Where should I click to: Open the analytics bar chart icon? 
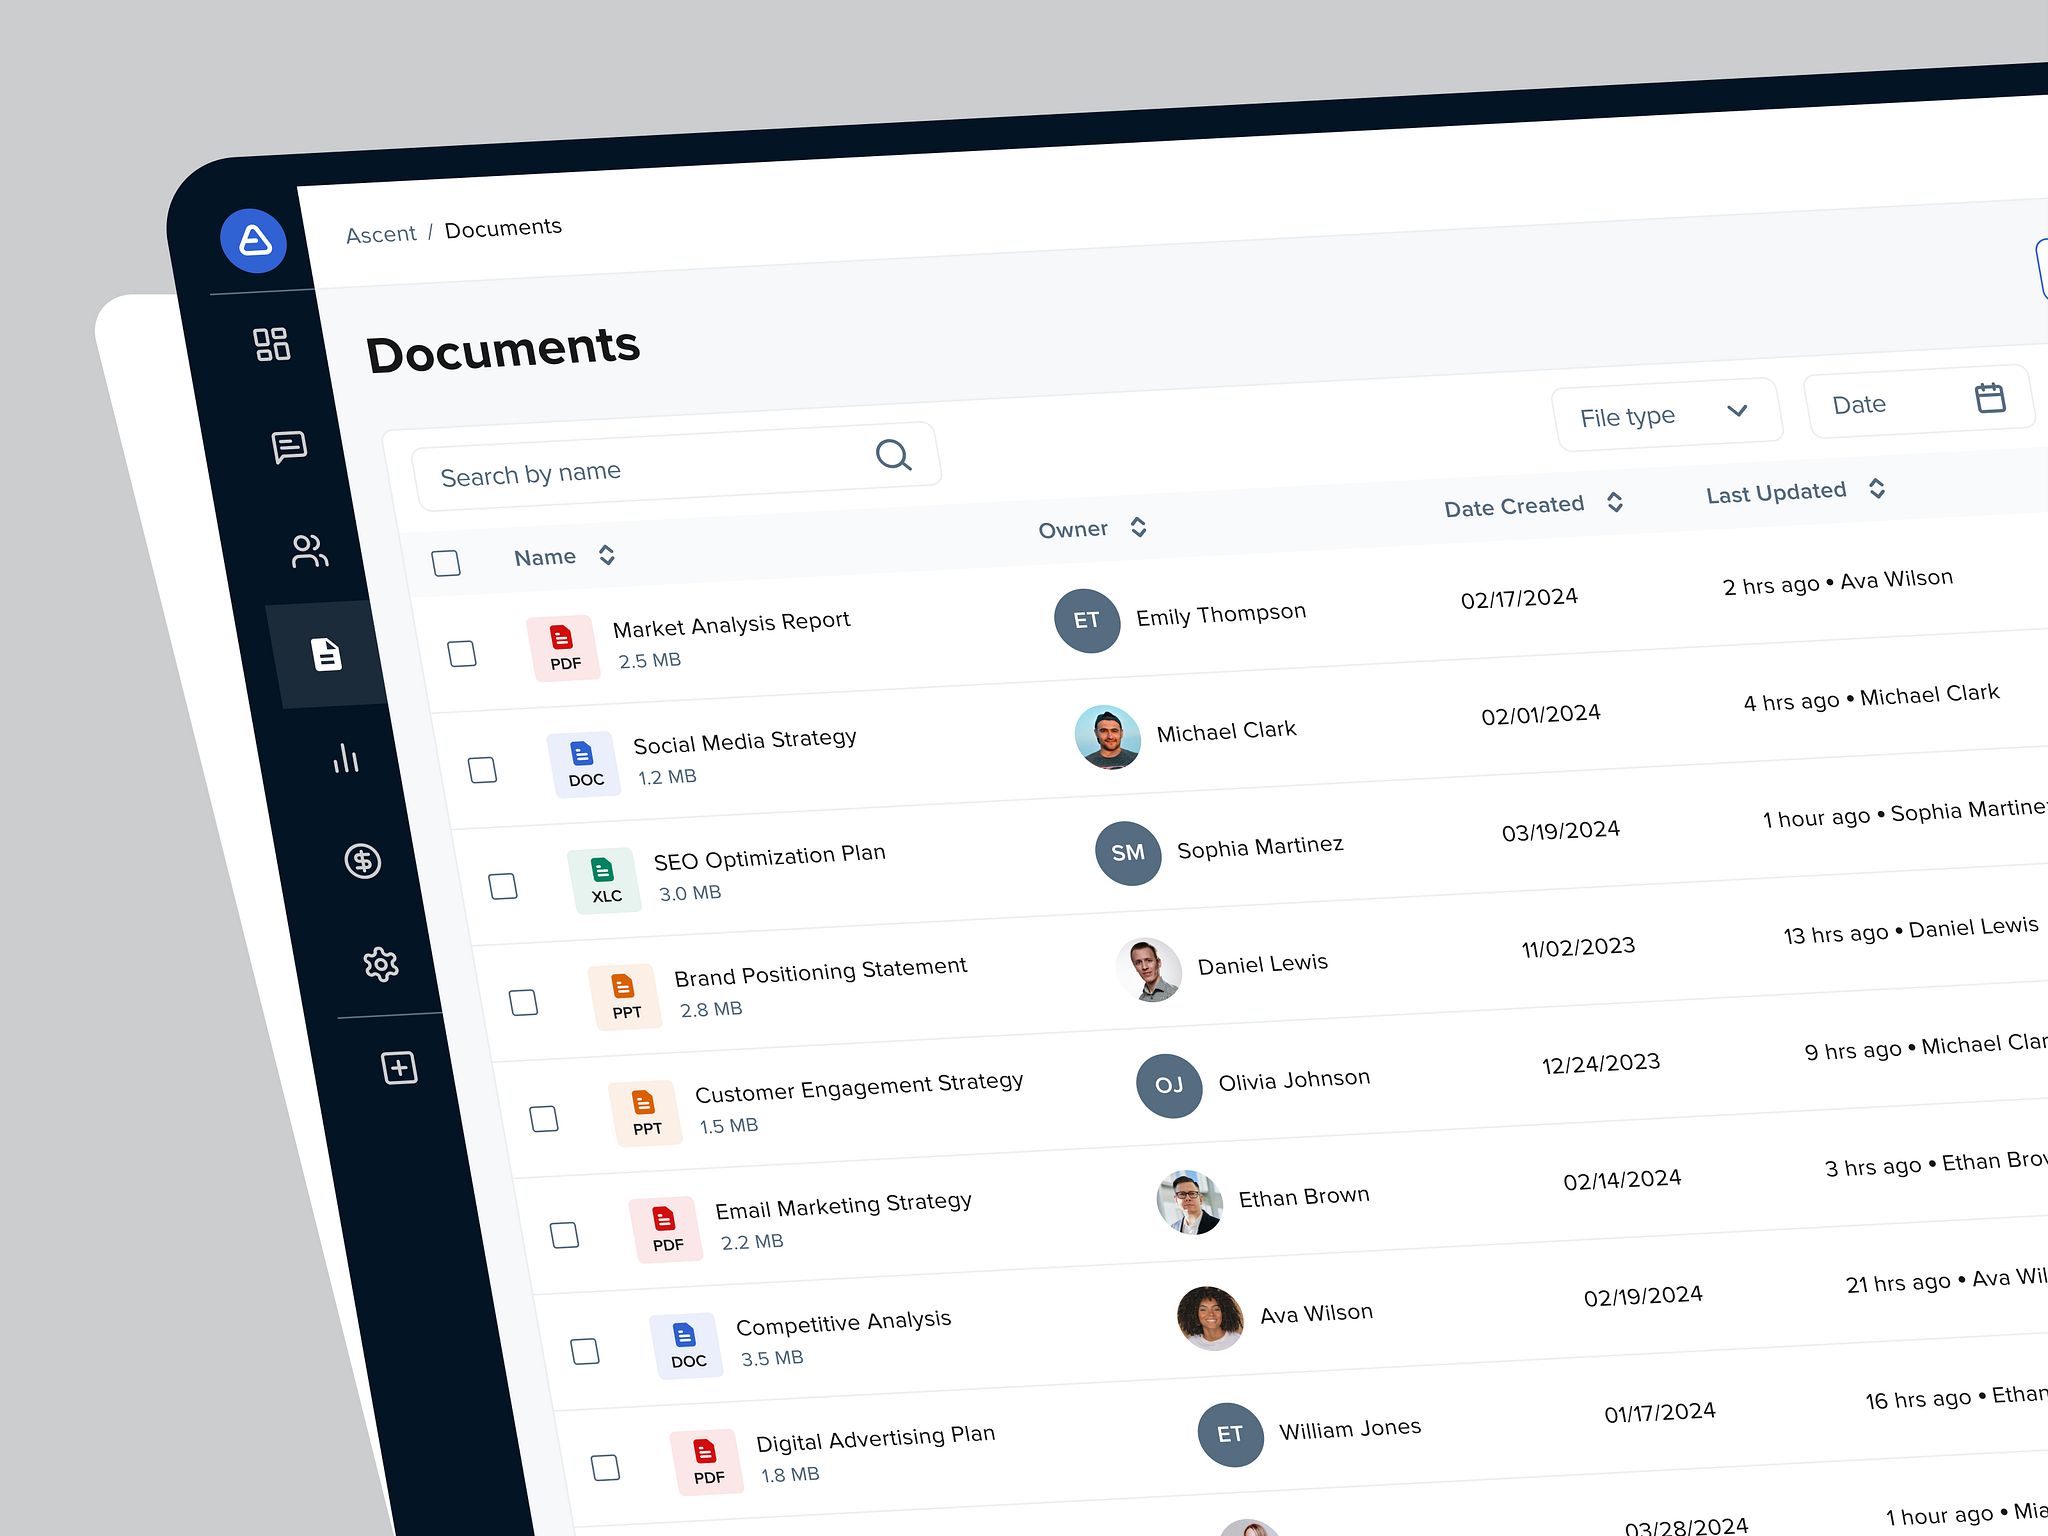tap(347, 760)
